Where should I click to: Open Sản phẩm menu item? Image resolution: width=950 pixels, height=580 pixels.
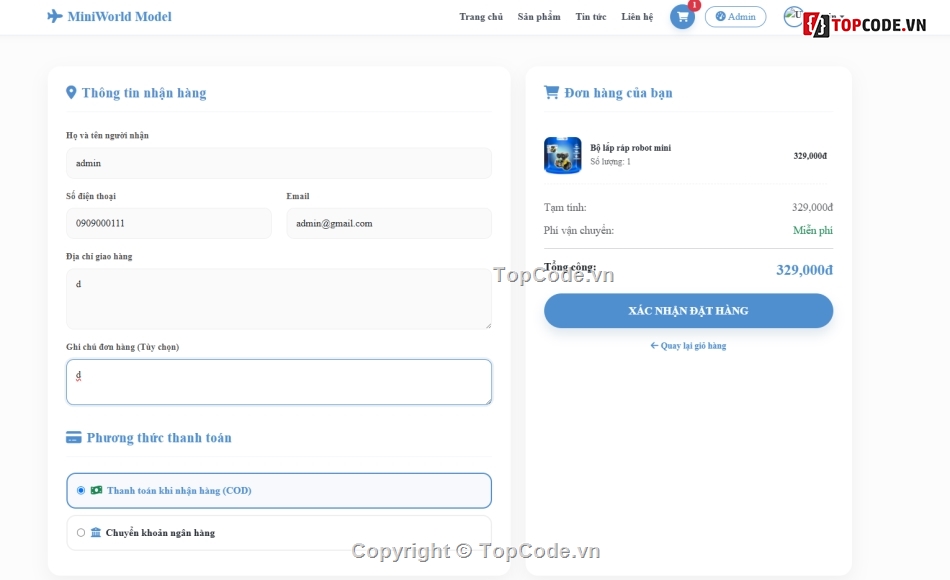point(539,17)
